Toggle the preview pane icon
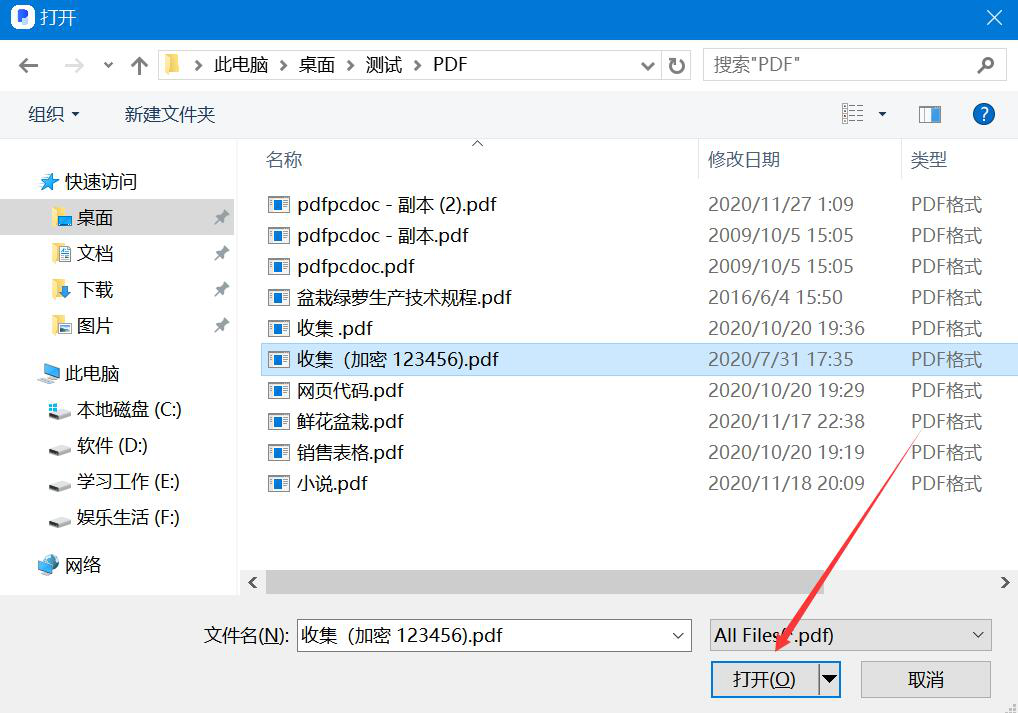 [x=930, y=114]
